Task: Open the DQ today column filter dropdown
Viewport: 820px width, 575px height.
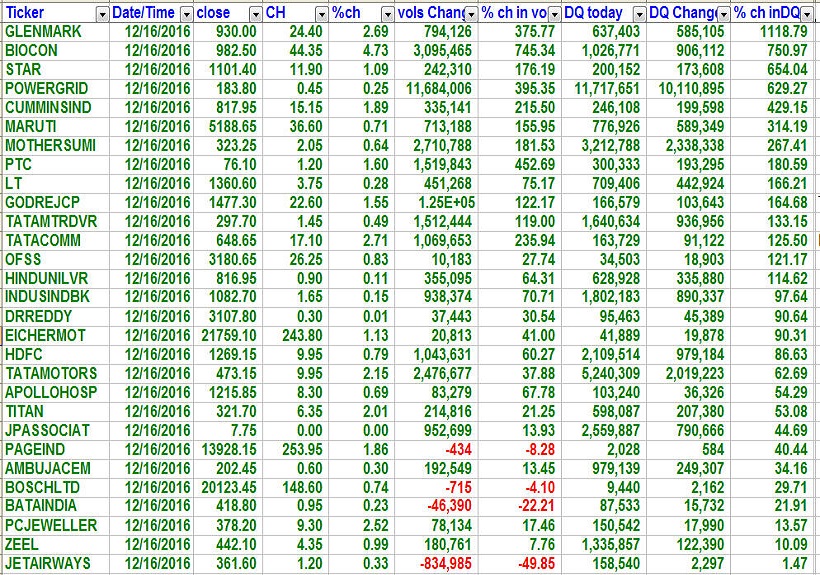Action: pyautogui.click(x=636, y=14)
